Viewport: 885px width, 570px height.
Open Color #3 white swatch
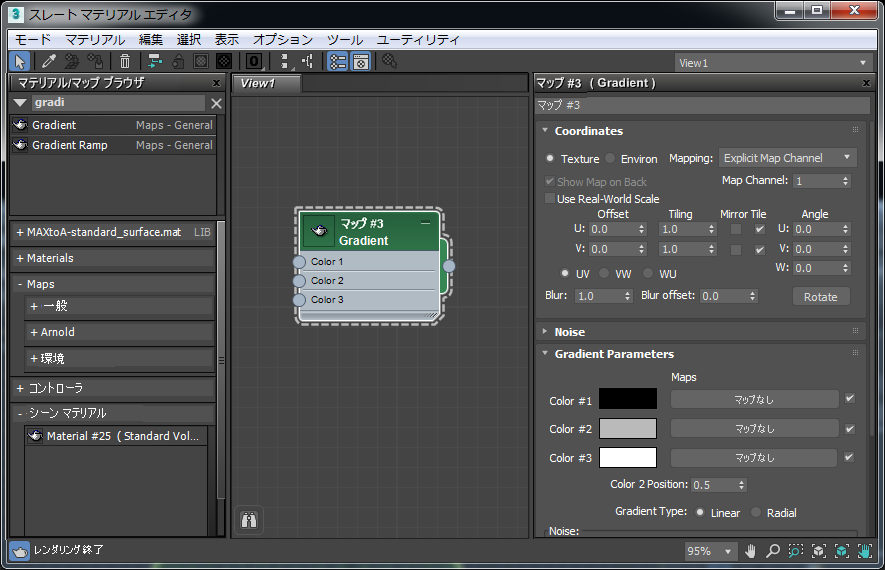(628, 457)
